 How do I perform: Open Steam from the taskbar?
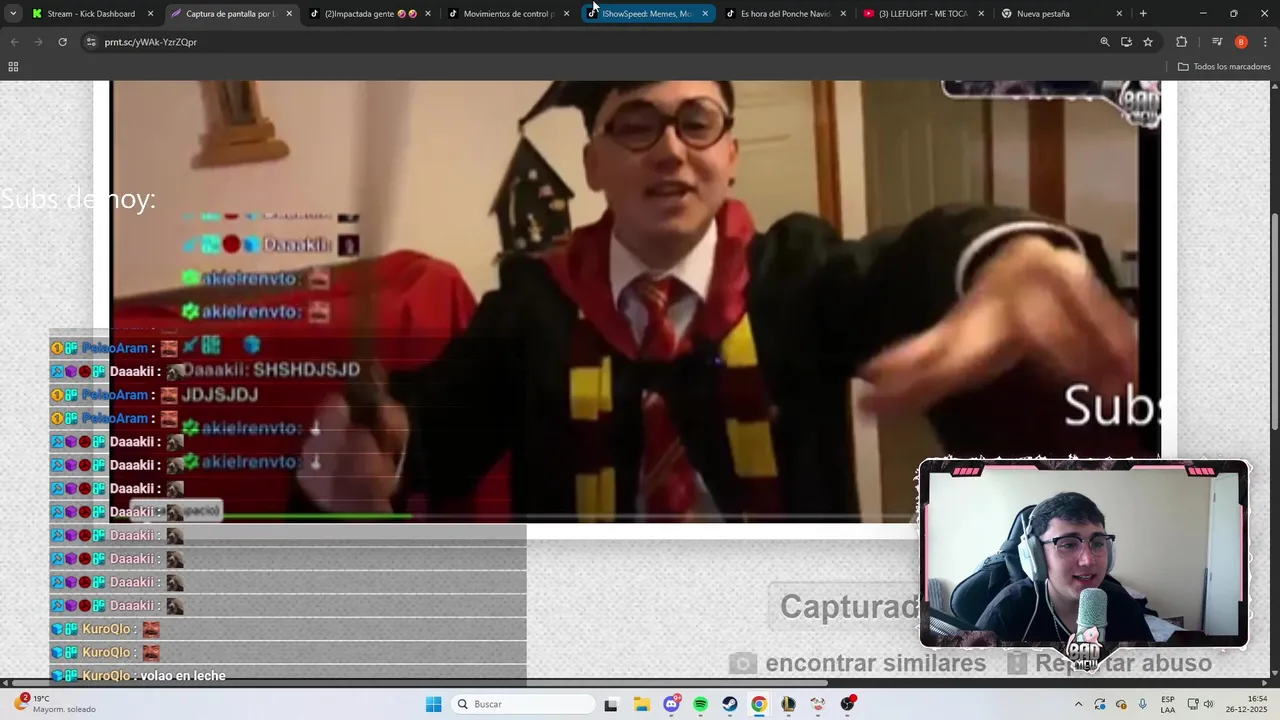[x=730, y=704]
